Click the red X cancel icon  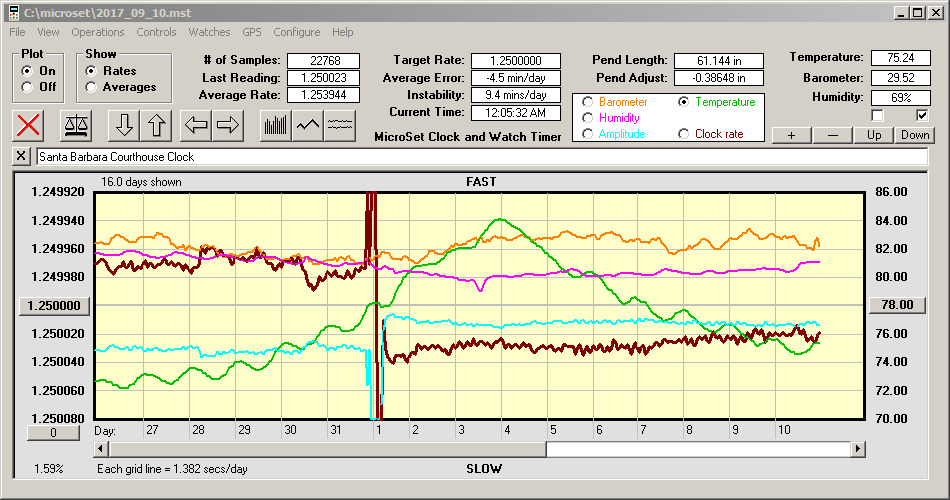click(30, 125)
